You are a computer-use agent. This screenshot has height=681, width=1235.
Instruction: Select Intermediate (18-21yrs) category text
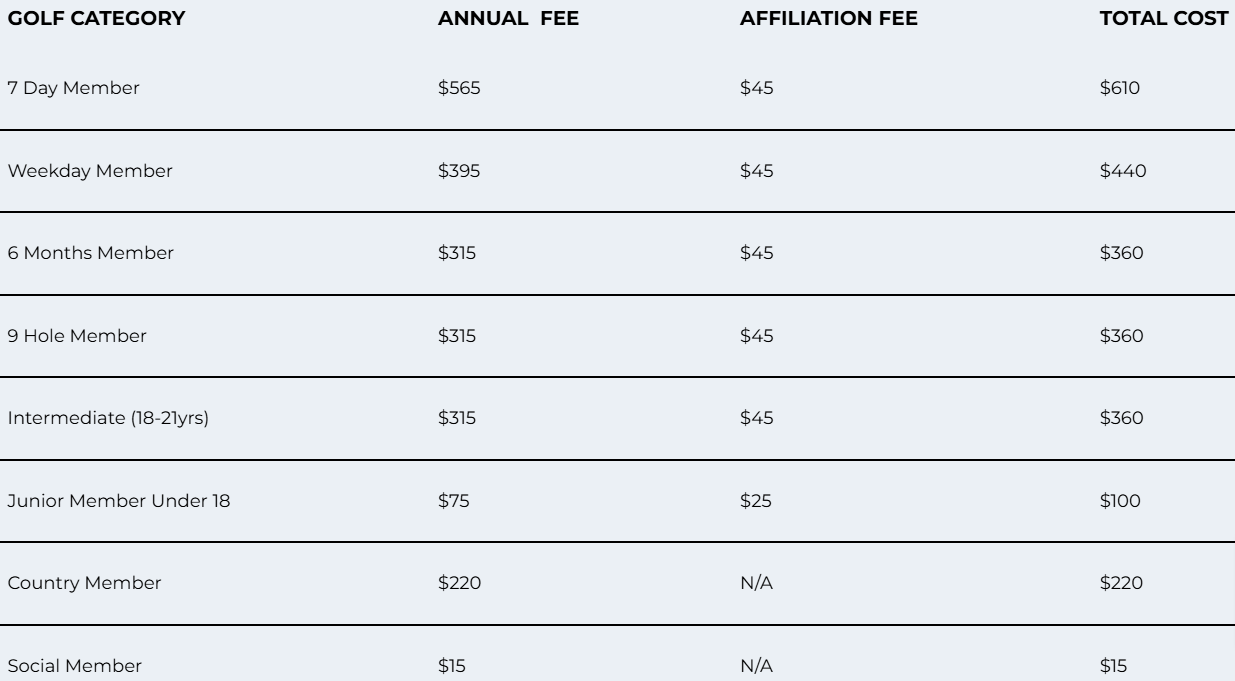point(108,418)
